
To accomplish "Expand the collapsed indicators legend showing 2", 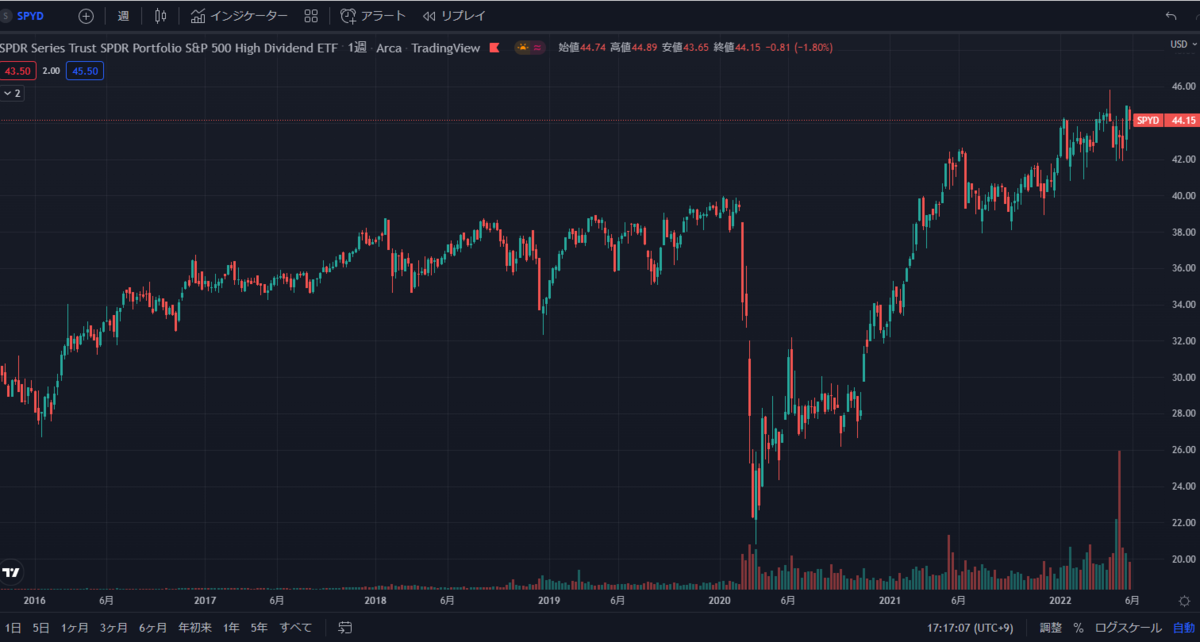I will coord(13,93).
